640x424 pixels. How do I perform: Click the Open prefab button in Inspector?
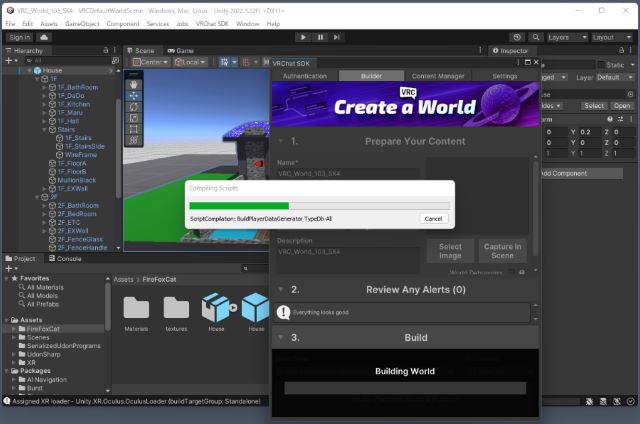point(622,106)
